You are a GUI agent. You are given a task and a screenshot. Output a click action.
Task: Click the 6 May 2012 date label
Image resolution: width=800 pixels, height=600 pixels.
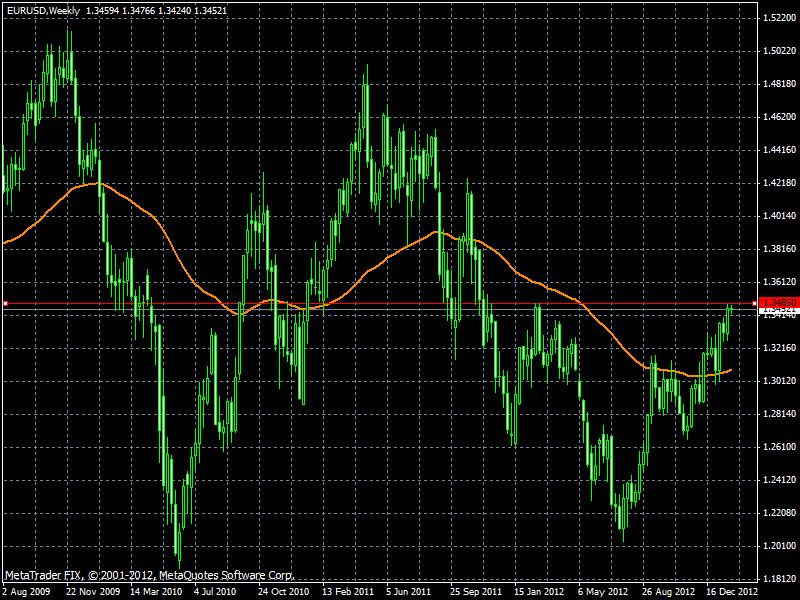pyautogui.click(x=603, y=591)
